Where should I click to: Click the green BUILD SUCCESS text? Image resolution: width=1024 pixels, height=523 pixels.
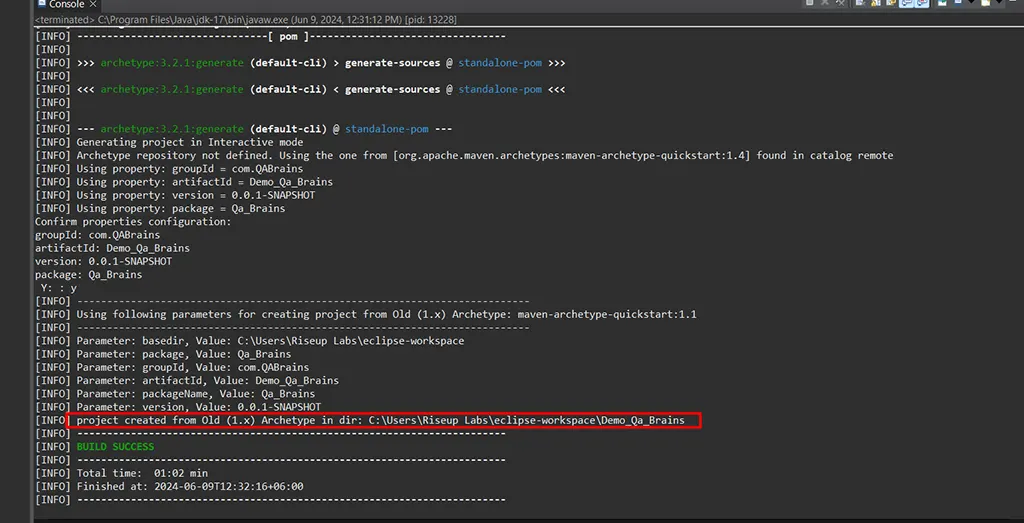(115, 447)
